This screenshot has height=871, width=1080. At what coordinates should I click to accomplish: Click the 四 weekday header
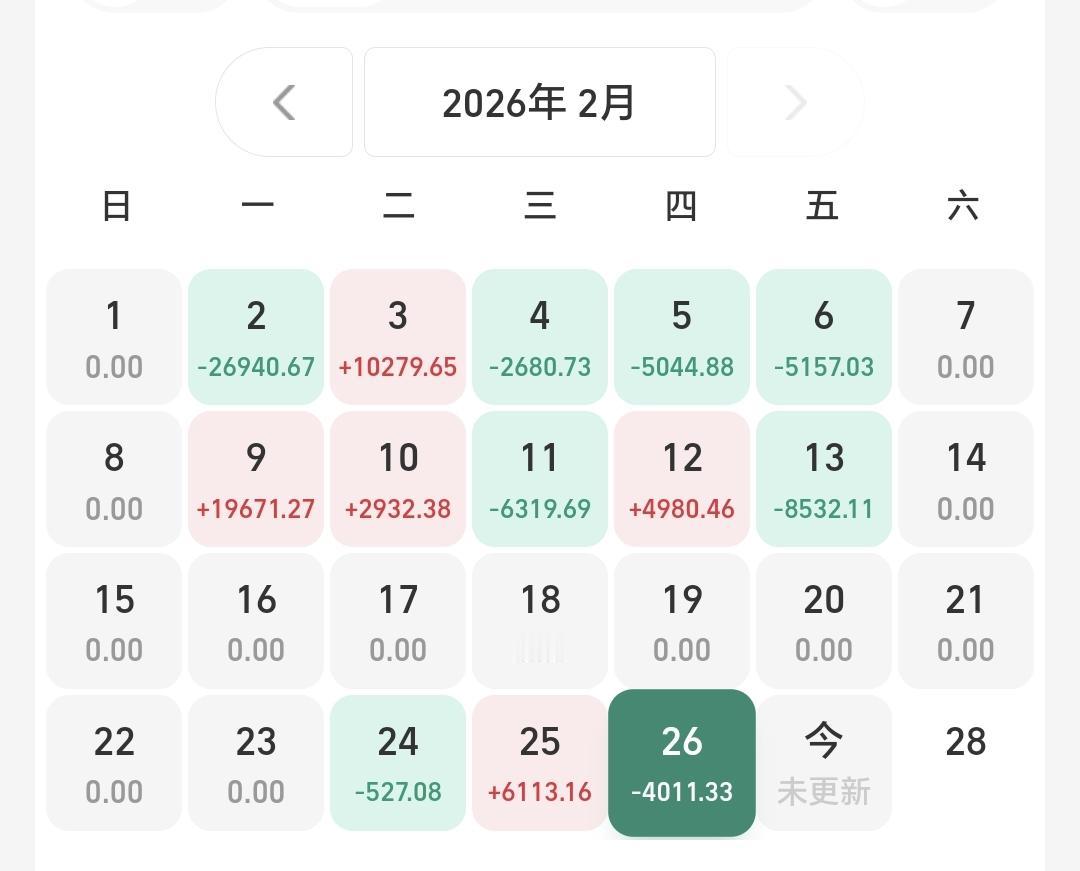pyautogui.click(x=681, y=205)
